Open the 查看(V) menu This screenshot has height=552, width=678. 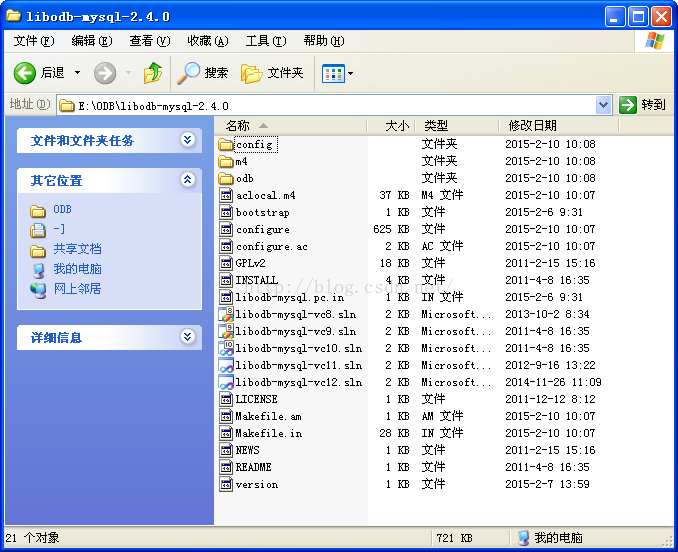tap(150, 41)
